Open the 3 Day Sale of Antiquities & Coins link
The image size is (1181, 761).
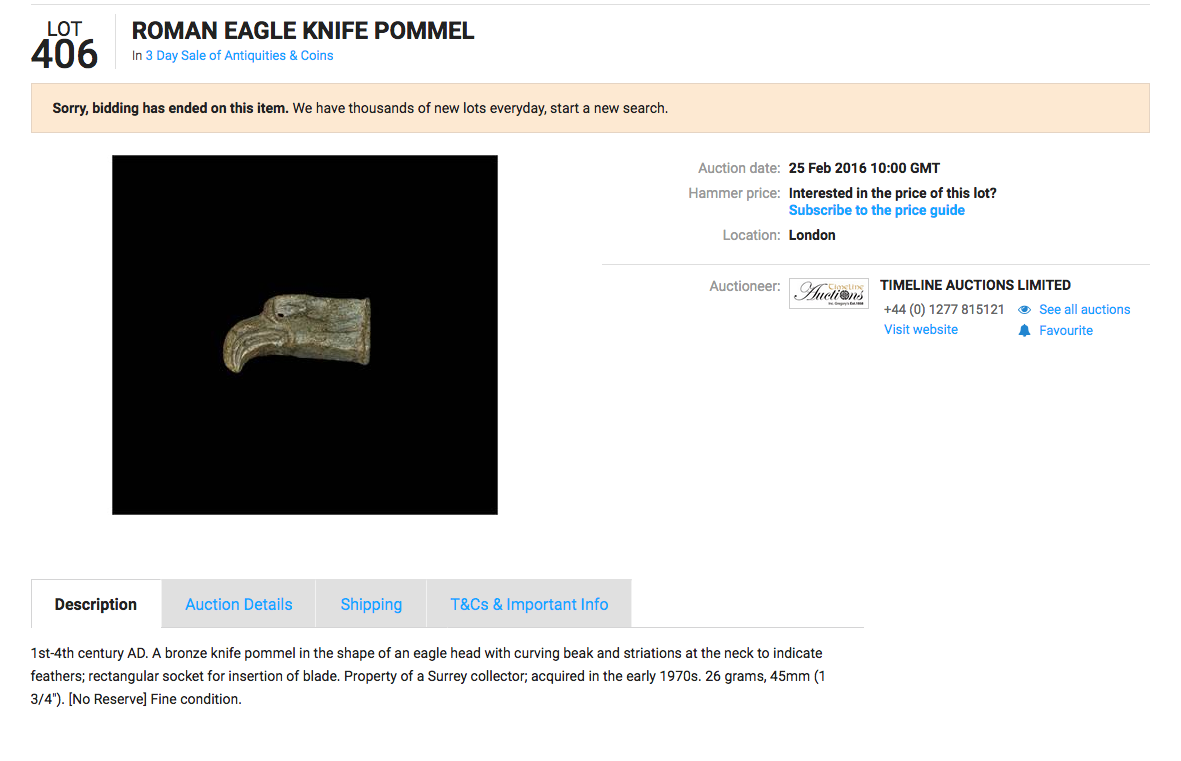(x=239, y=56)
